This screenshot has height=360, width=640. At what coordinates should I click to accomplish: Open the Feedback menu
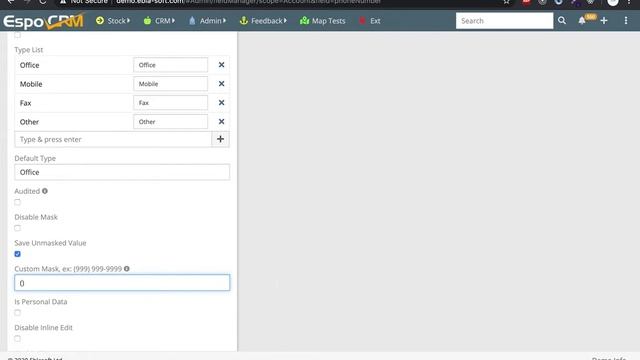pyautogui.click(x=263, y=21)
